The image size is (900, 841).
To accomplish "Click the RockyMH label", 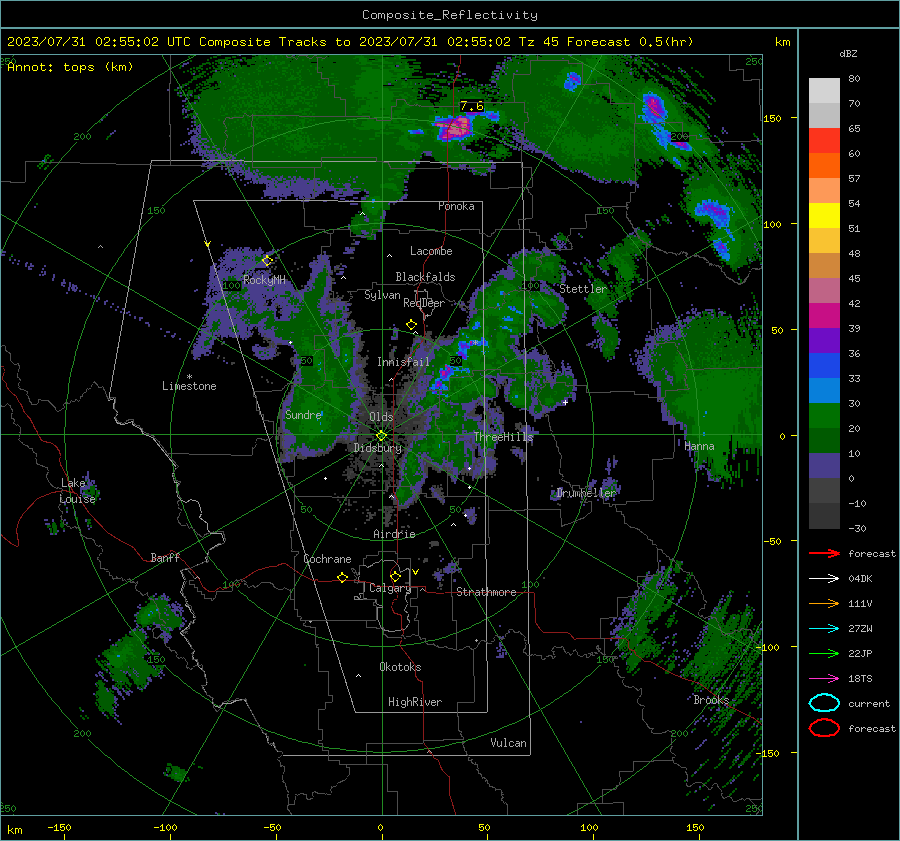I will 264,280.
